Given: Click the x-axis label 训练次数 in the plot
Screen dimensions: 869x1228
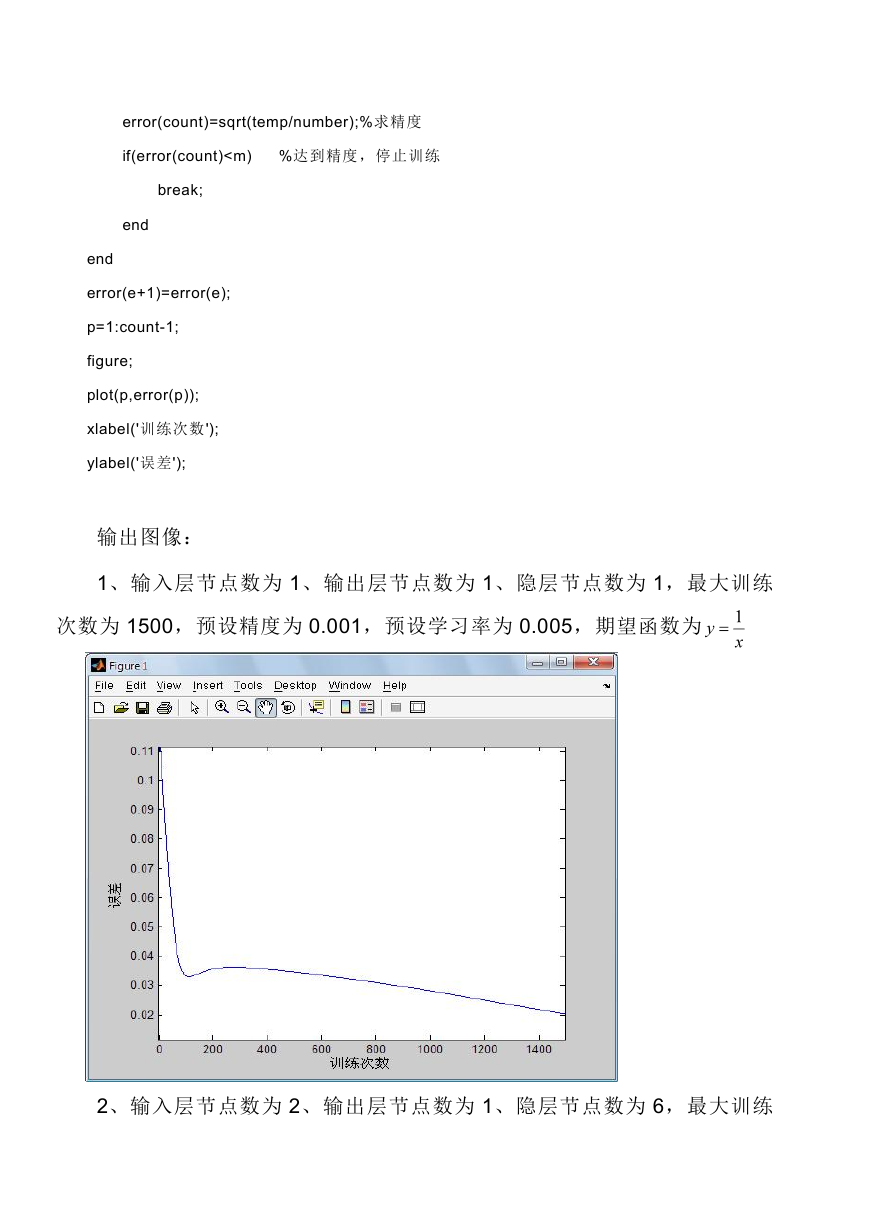Looking at the screenshot, I should (x=360, y=1063).
